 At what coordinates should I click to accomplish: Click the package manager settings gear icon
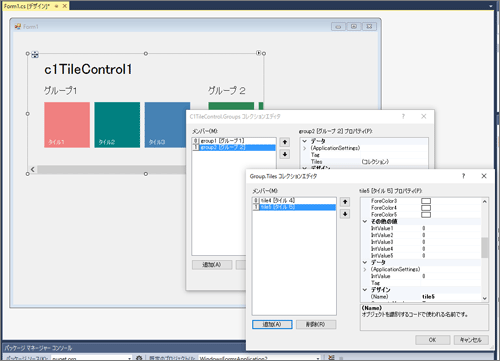point(139,358)
